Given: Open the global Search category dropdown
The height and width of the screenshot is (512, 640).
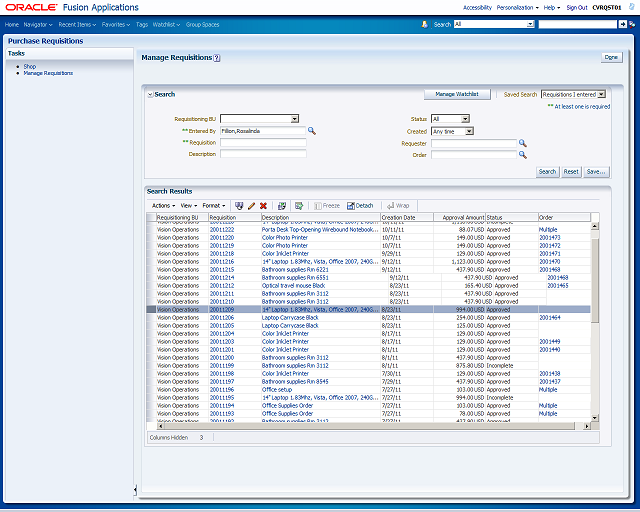Looking at the screenshot, I should pos(530,24).
